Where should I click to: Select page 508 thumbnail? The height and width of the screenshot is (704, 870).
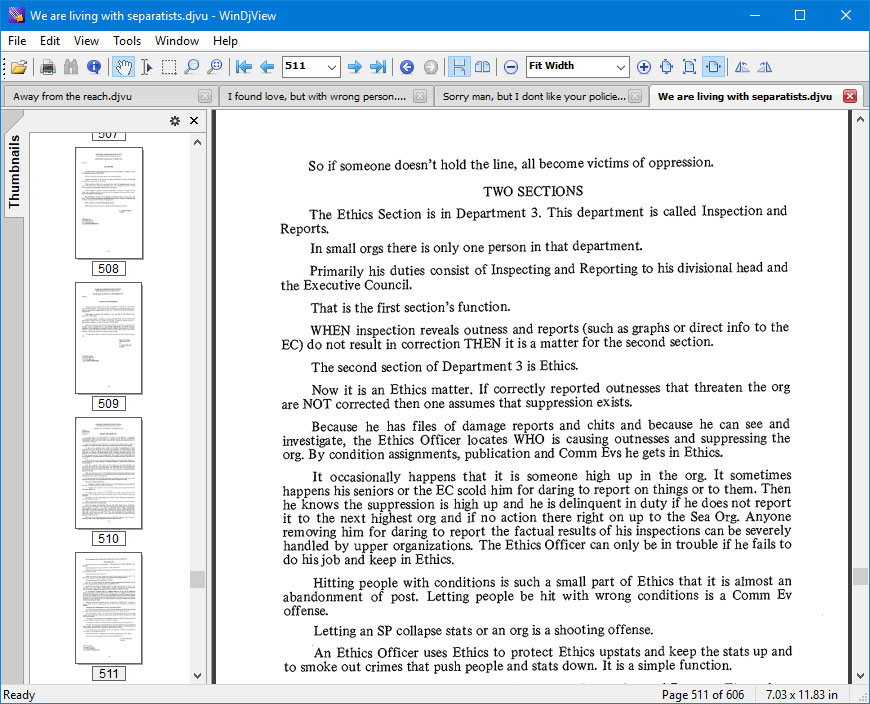(109, 203)
